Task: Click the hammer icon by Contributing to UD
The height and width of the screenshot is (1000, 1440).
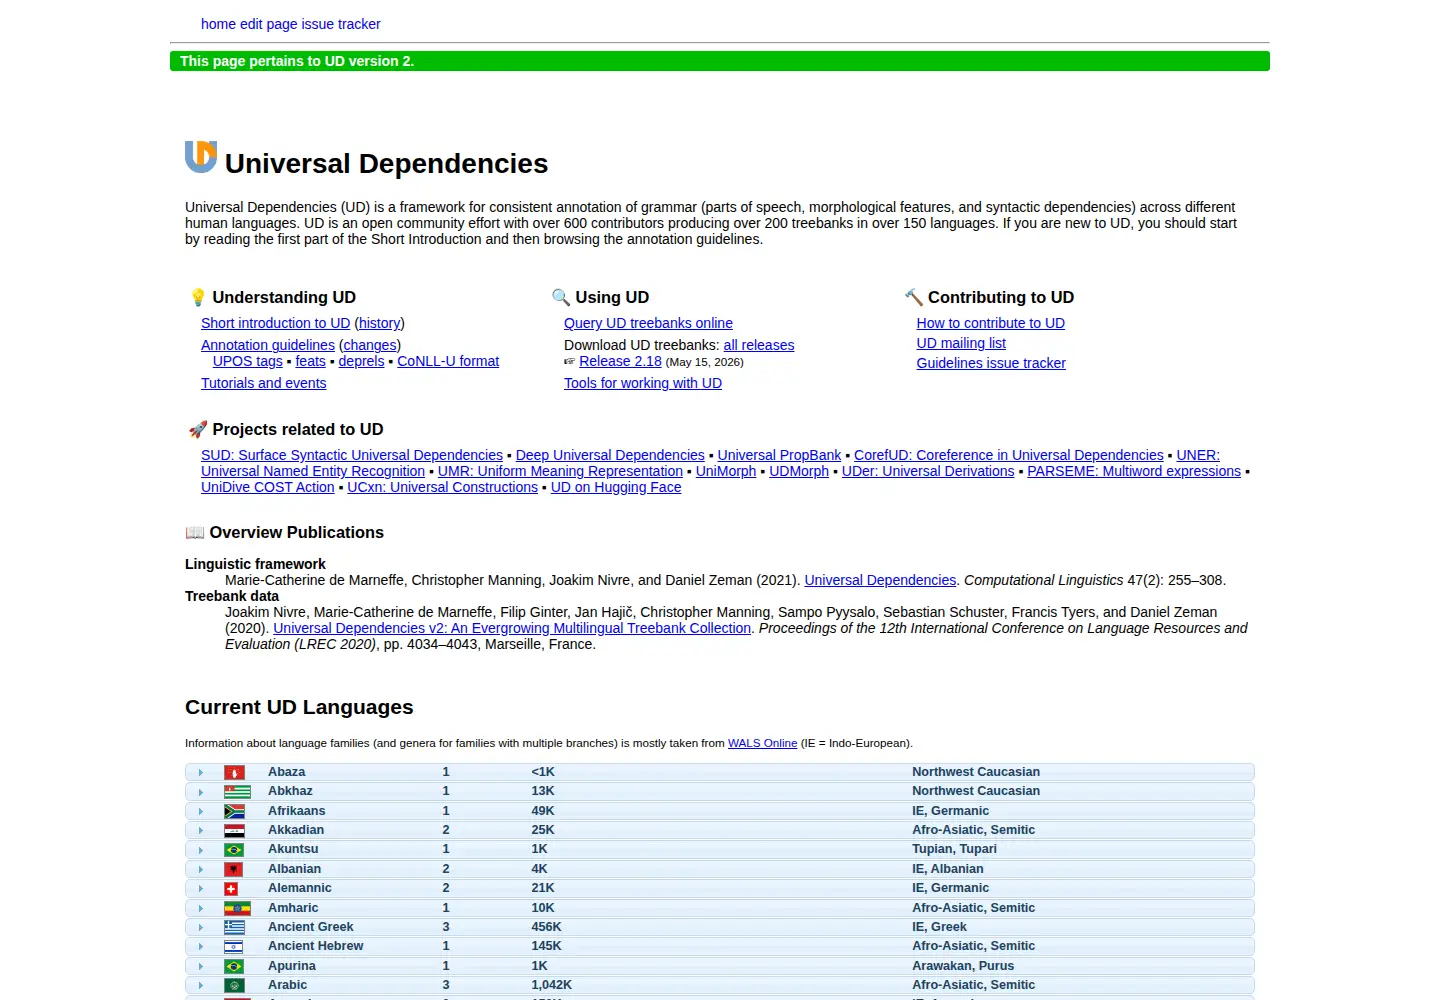Action: tap(913, 297)
